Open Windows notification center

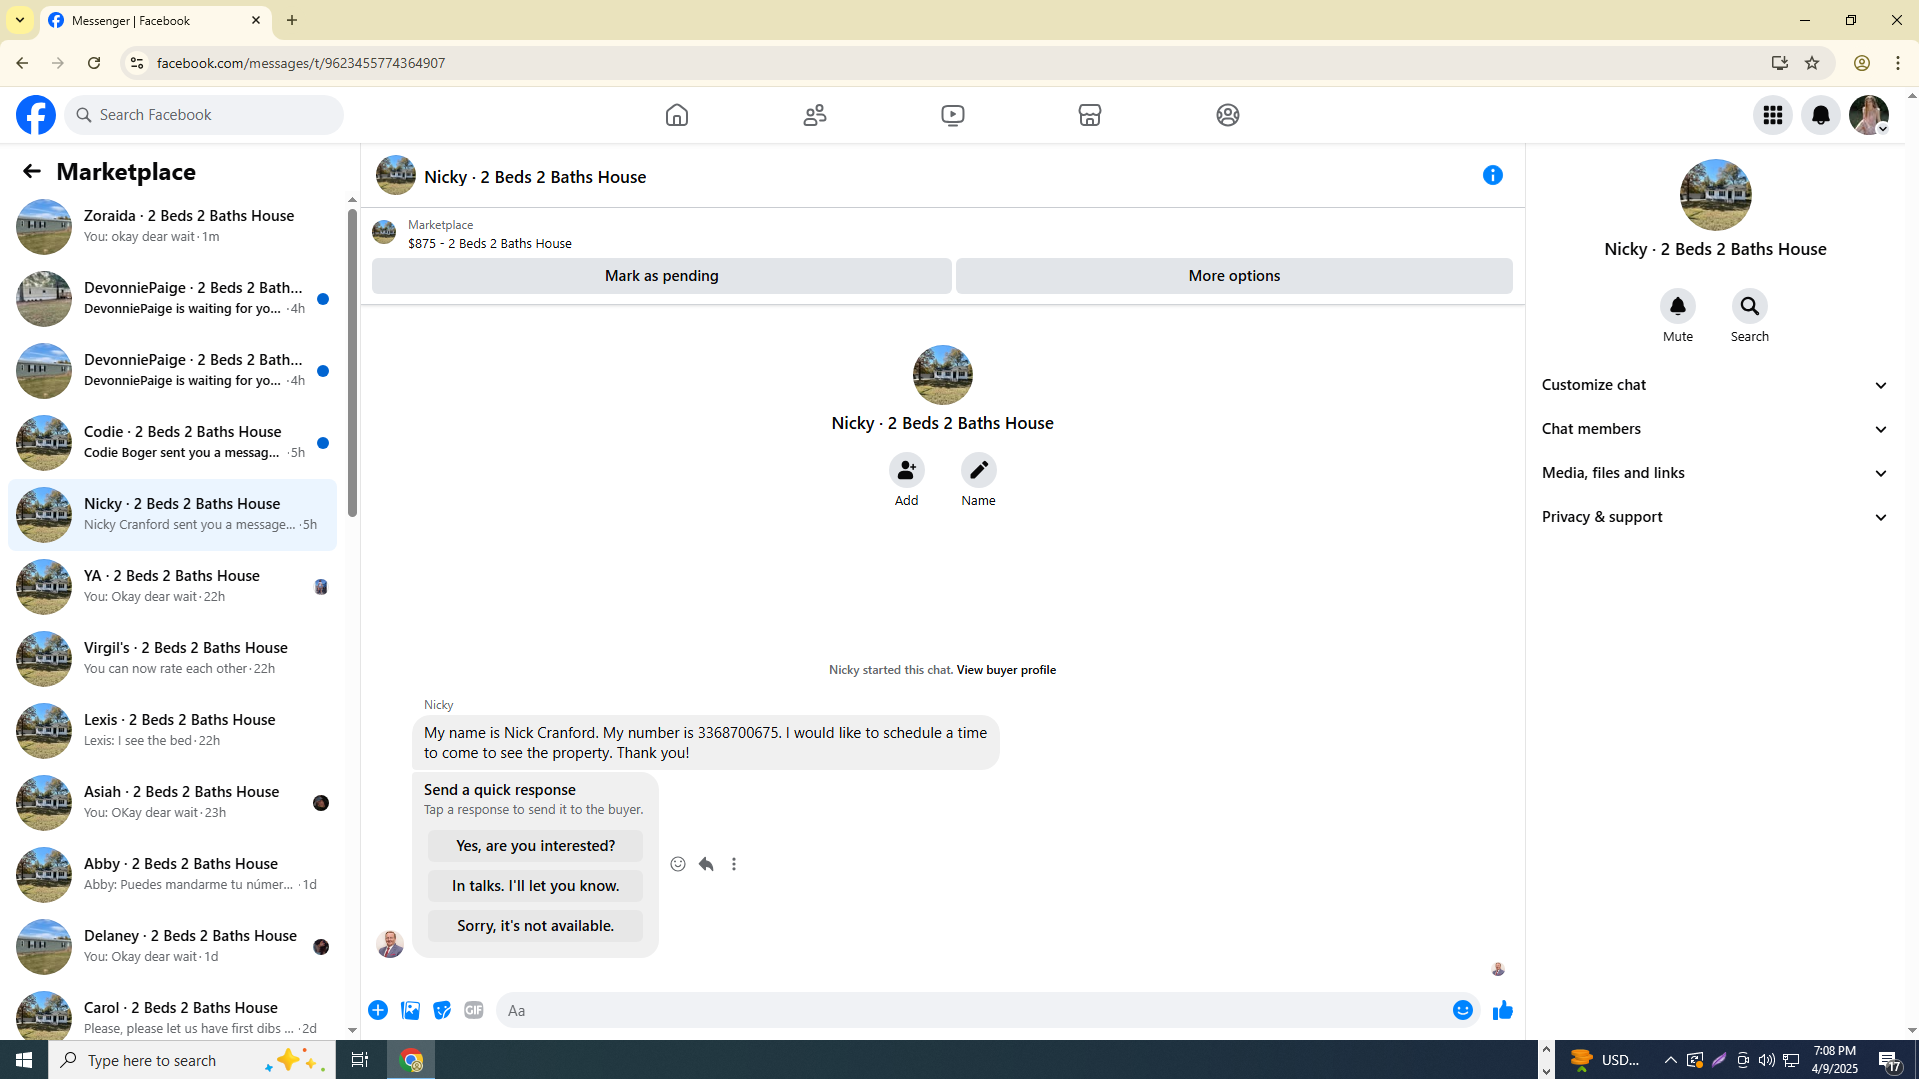click(1890, 1060)
